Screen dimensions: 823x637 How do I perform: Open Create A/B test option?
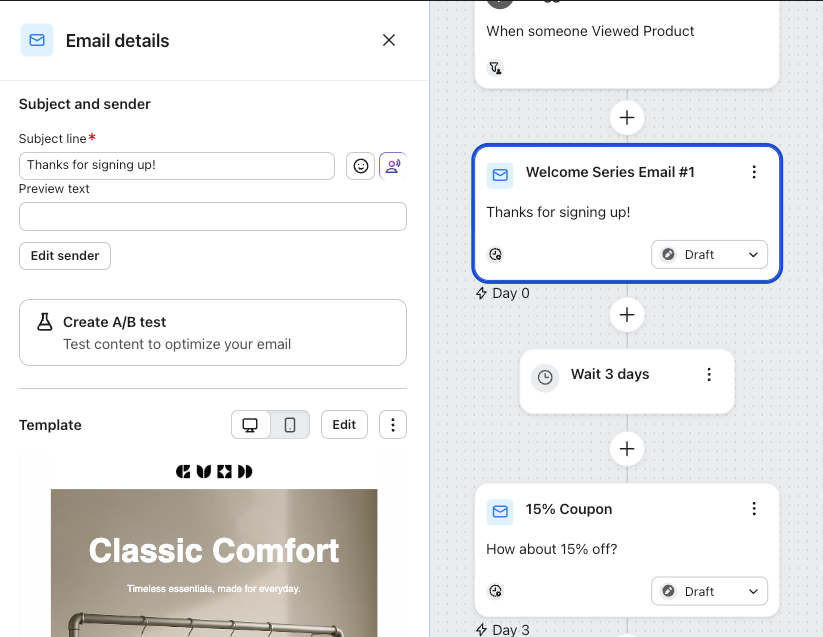(x=213, y=333)
